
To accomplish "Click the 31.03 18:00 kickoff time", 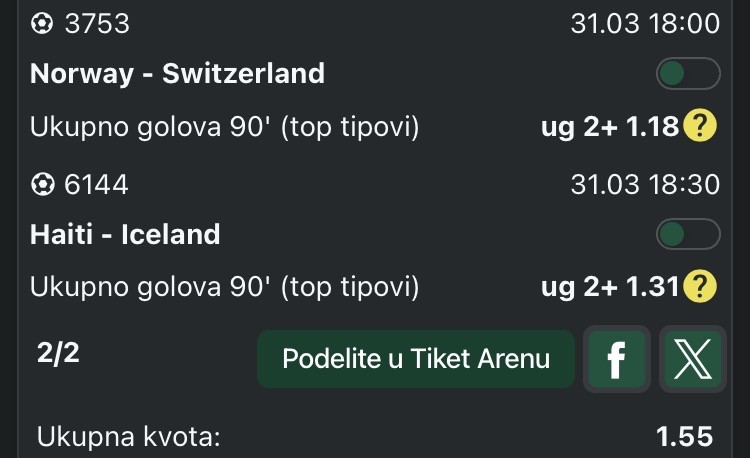I will tap(644, 24).
